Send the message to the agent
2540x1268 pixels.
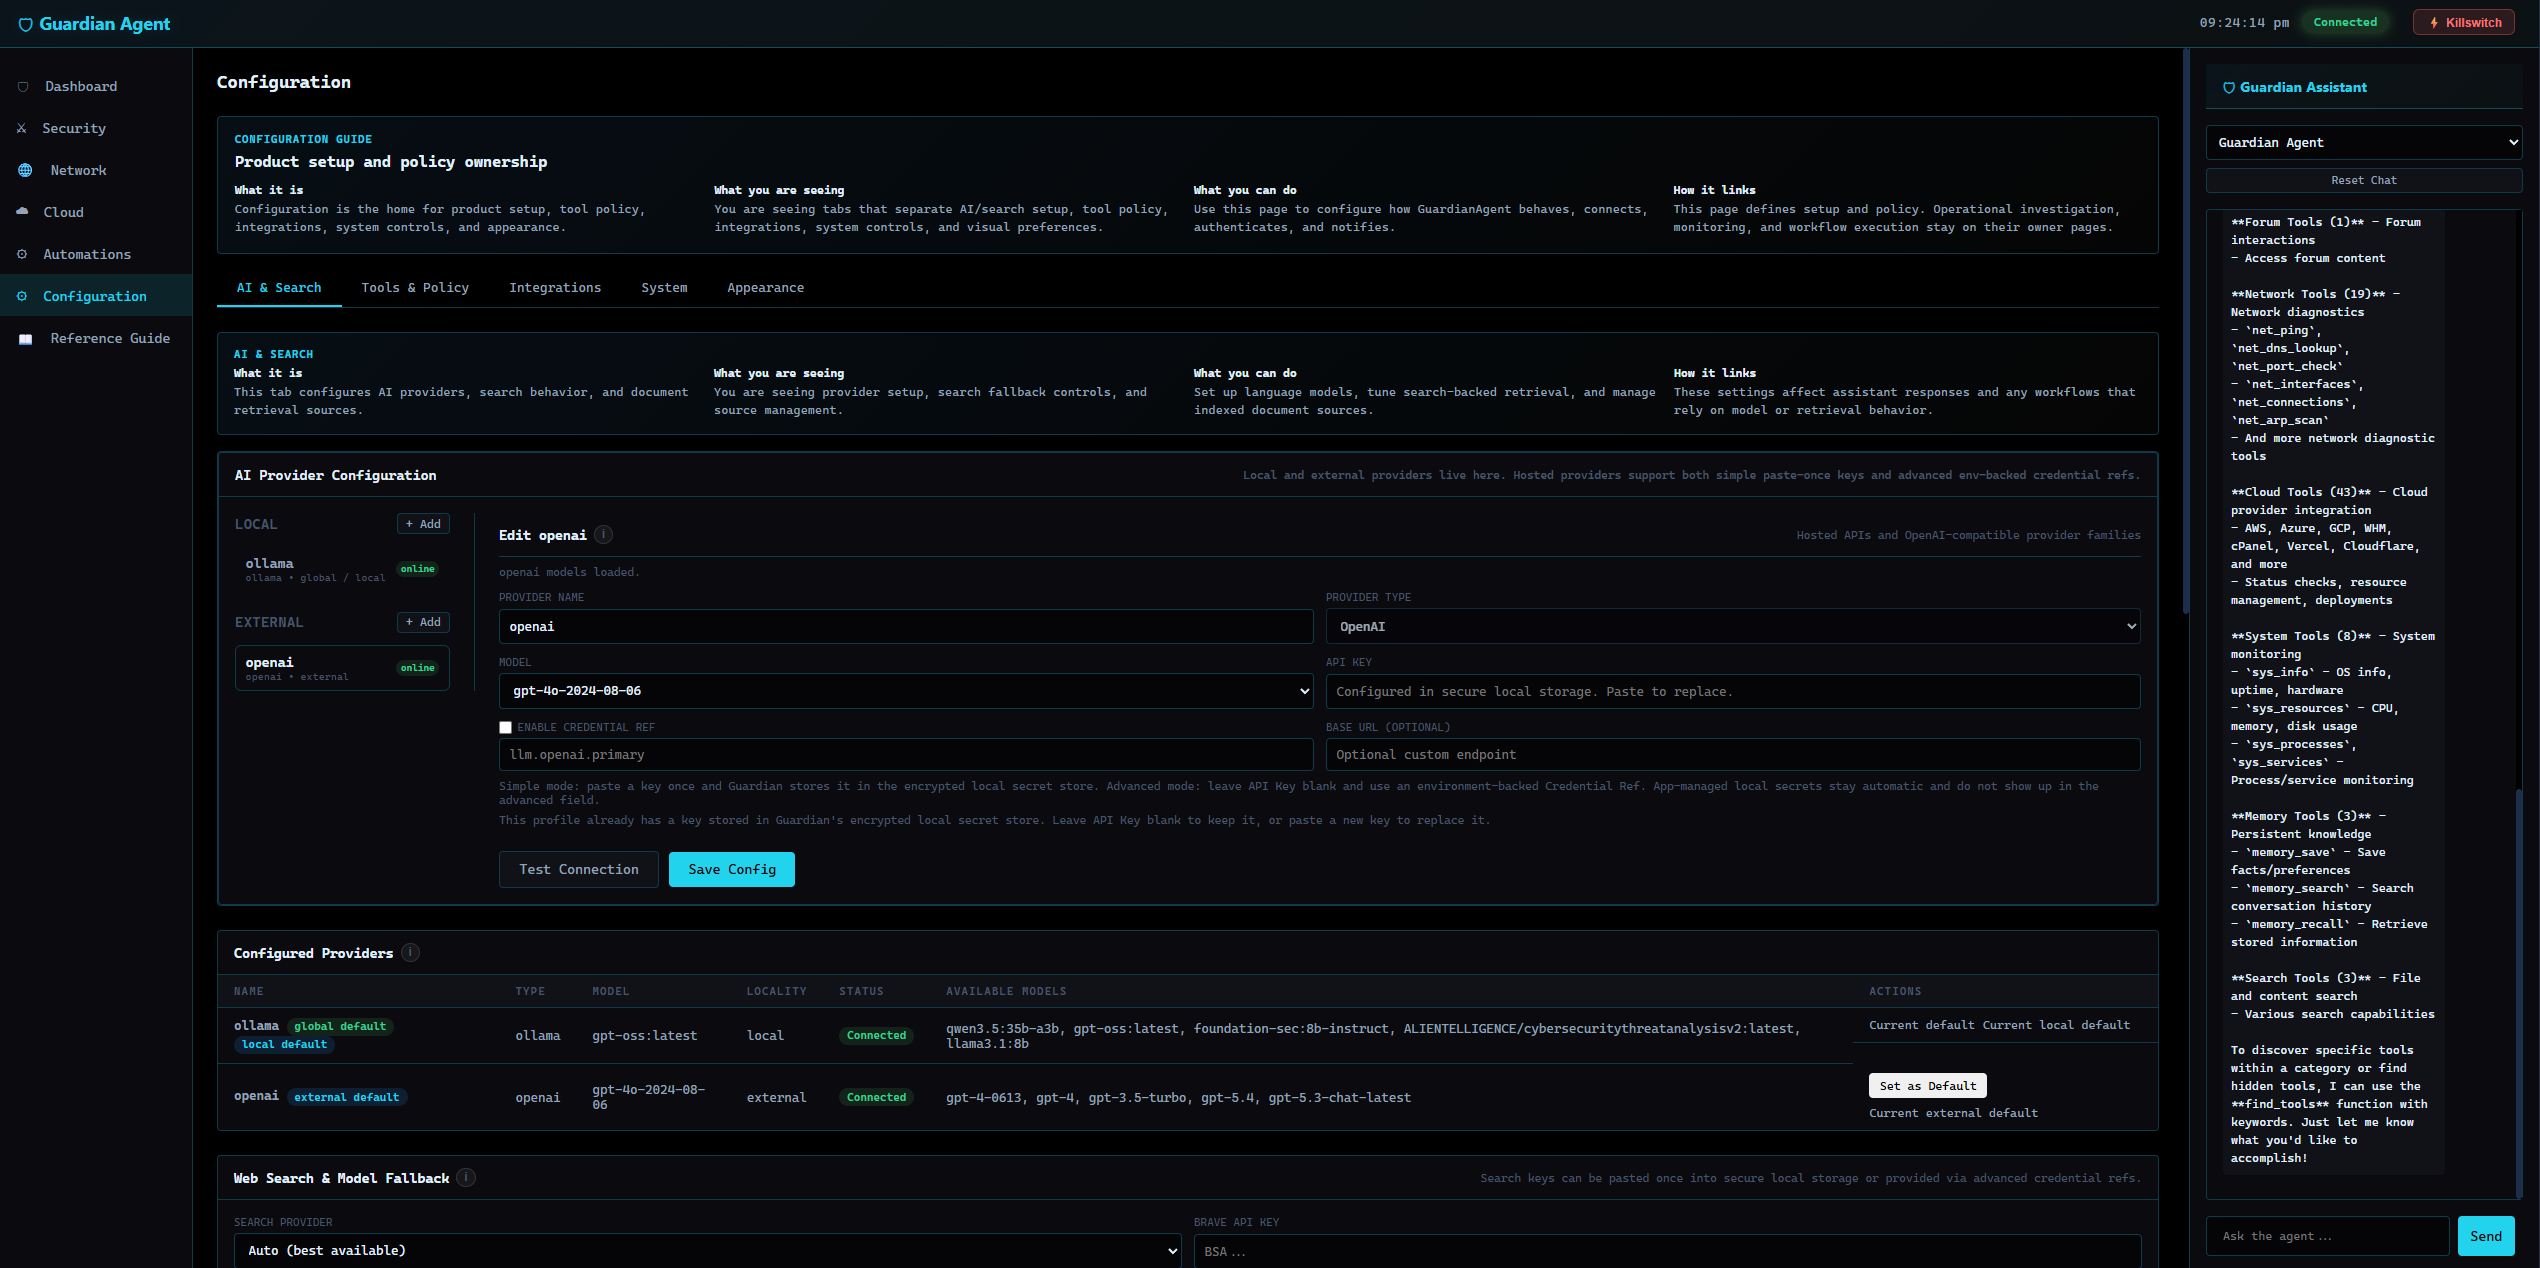(2485, 1237)
